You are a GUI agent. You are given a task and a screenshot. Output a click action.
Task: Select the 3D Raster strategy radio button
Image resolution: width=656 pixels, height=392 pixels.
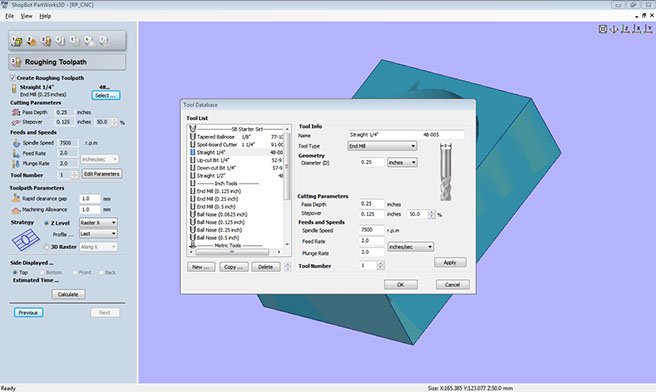click(46, 247)
